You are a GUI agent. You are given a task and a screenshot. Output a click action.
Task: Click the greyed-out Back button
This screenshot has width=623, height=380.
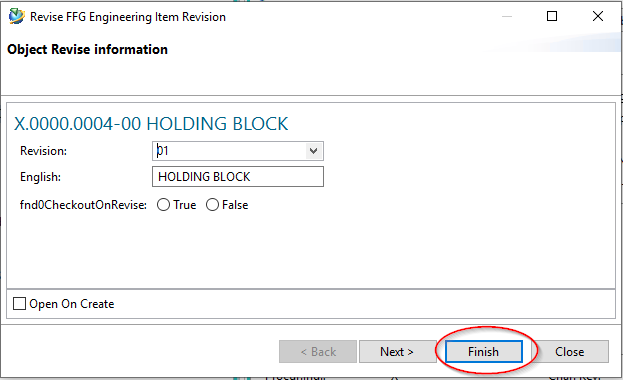point(318,352)
